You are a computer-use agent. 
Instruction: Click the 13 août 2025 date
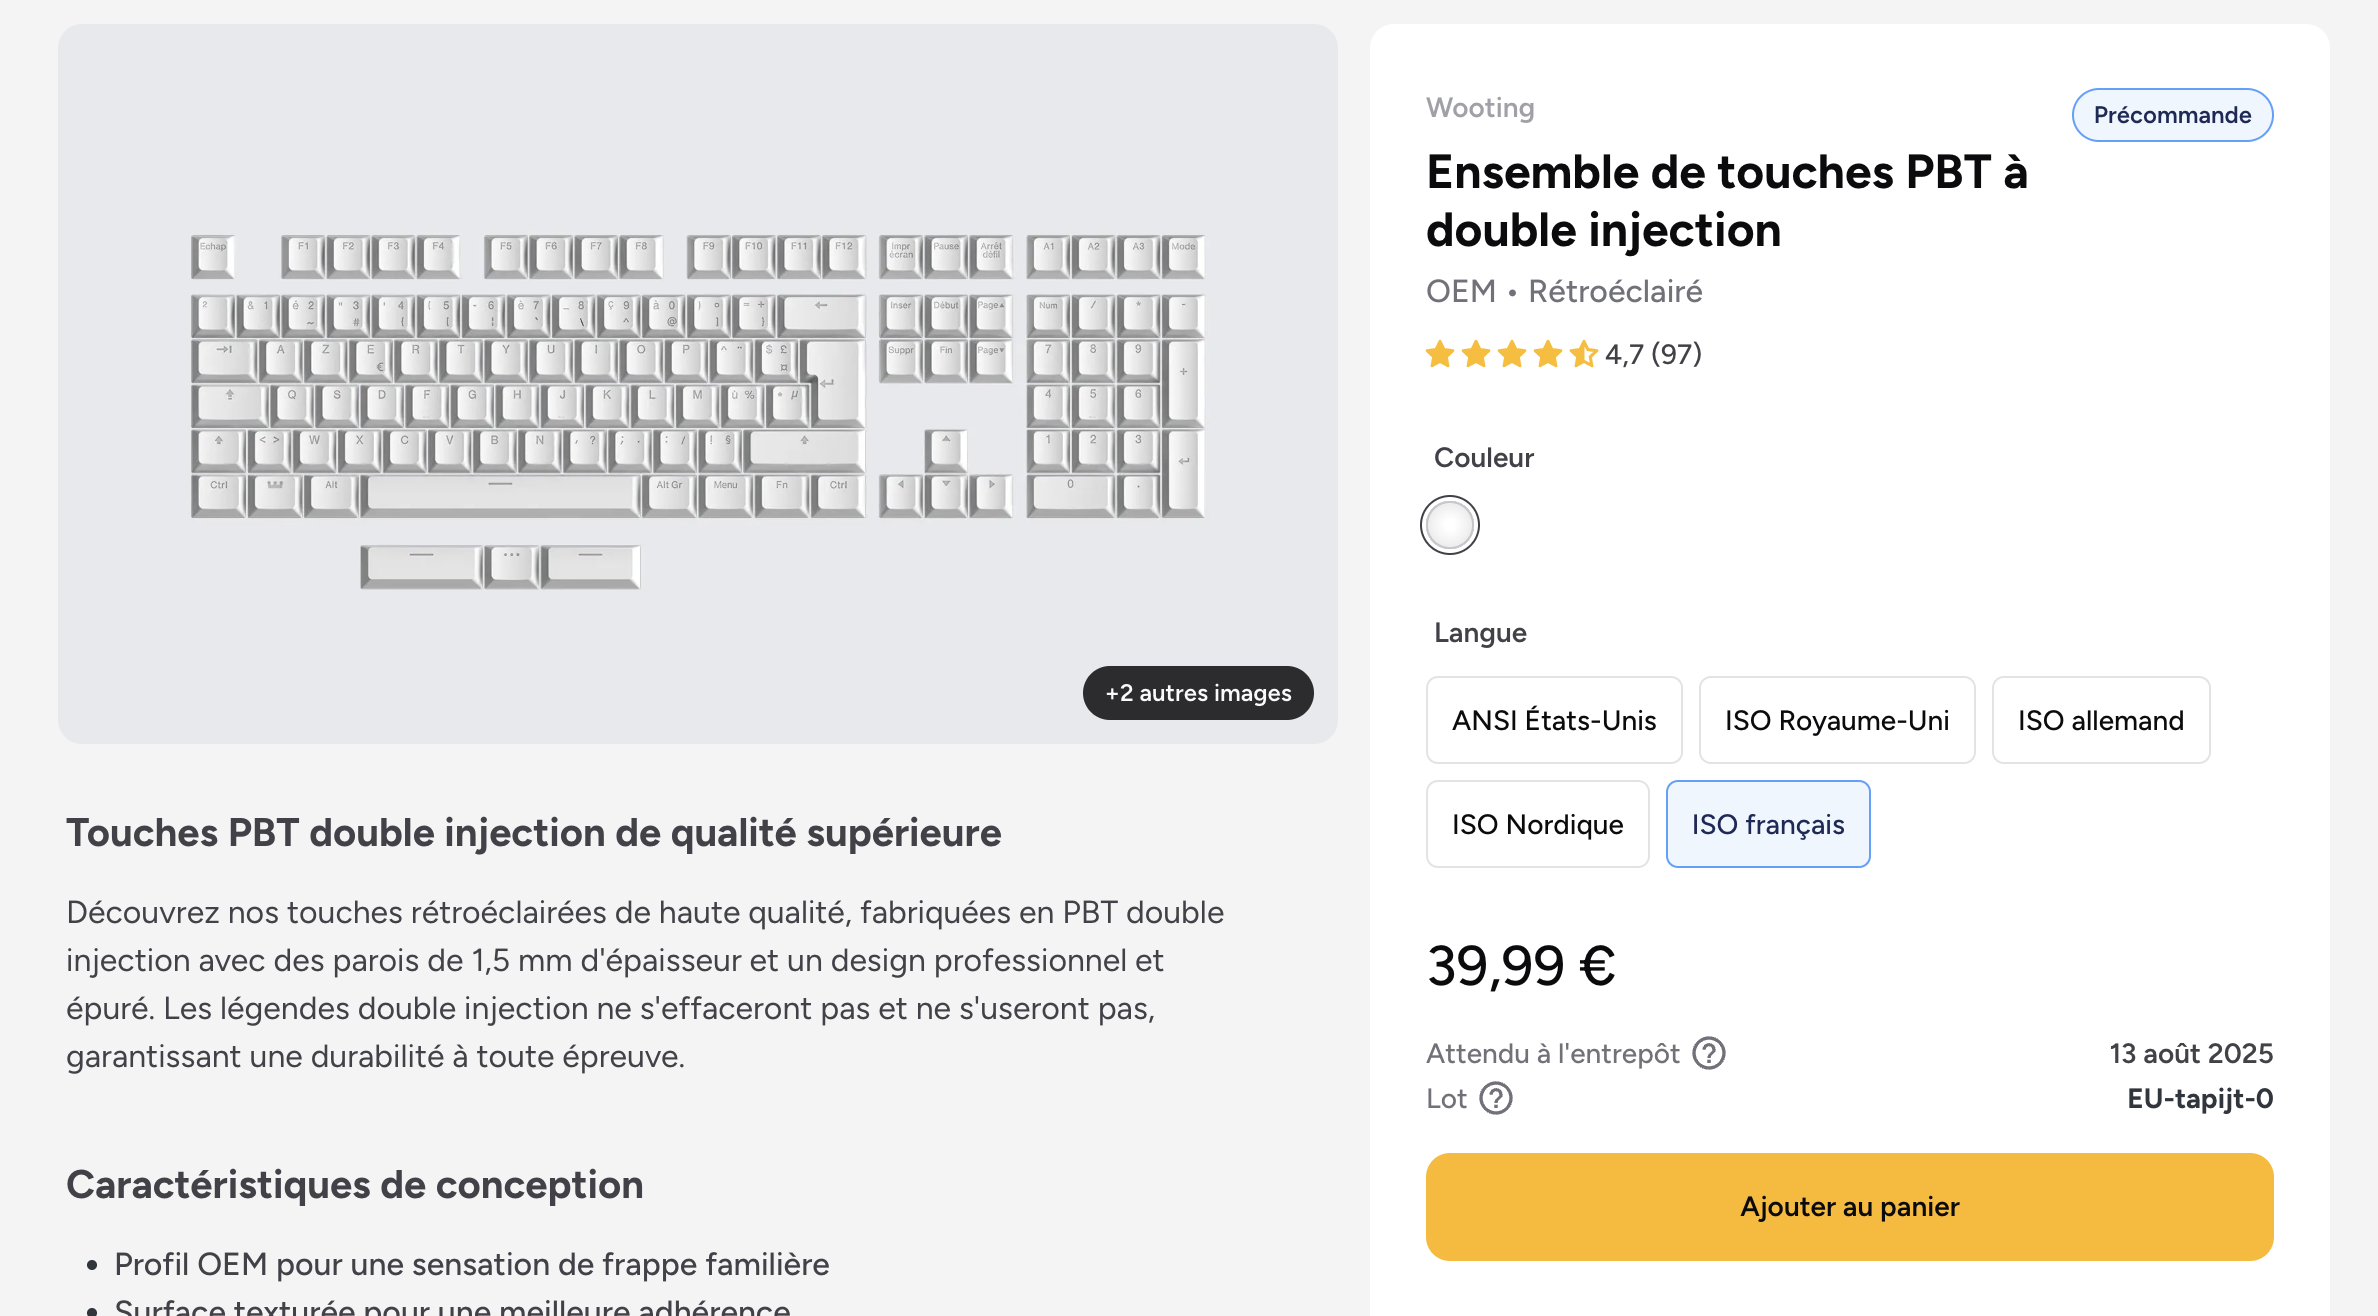pos(2191,1053)
